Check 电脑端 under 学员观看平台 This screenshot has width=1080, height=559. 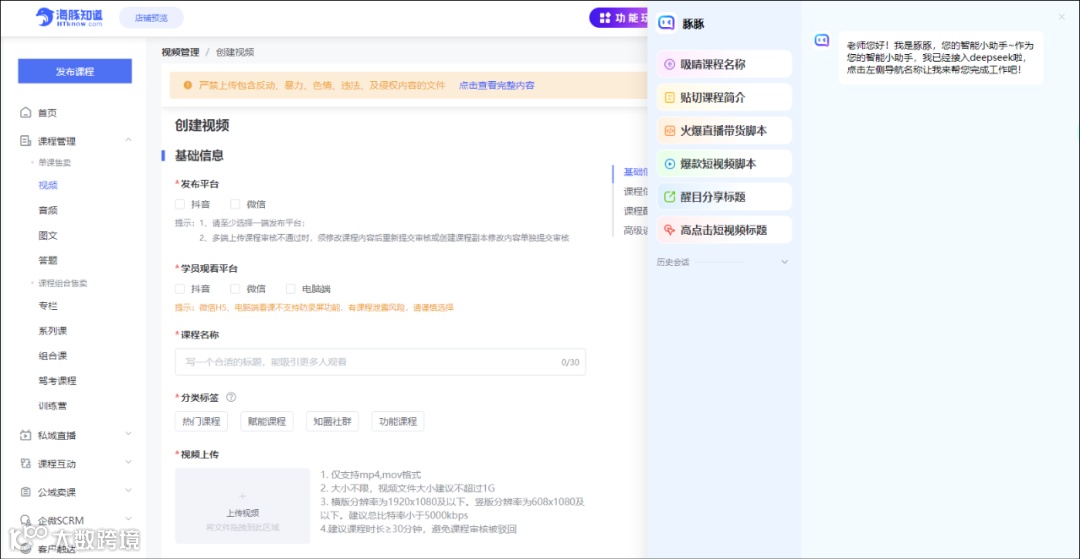290,288
